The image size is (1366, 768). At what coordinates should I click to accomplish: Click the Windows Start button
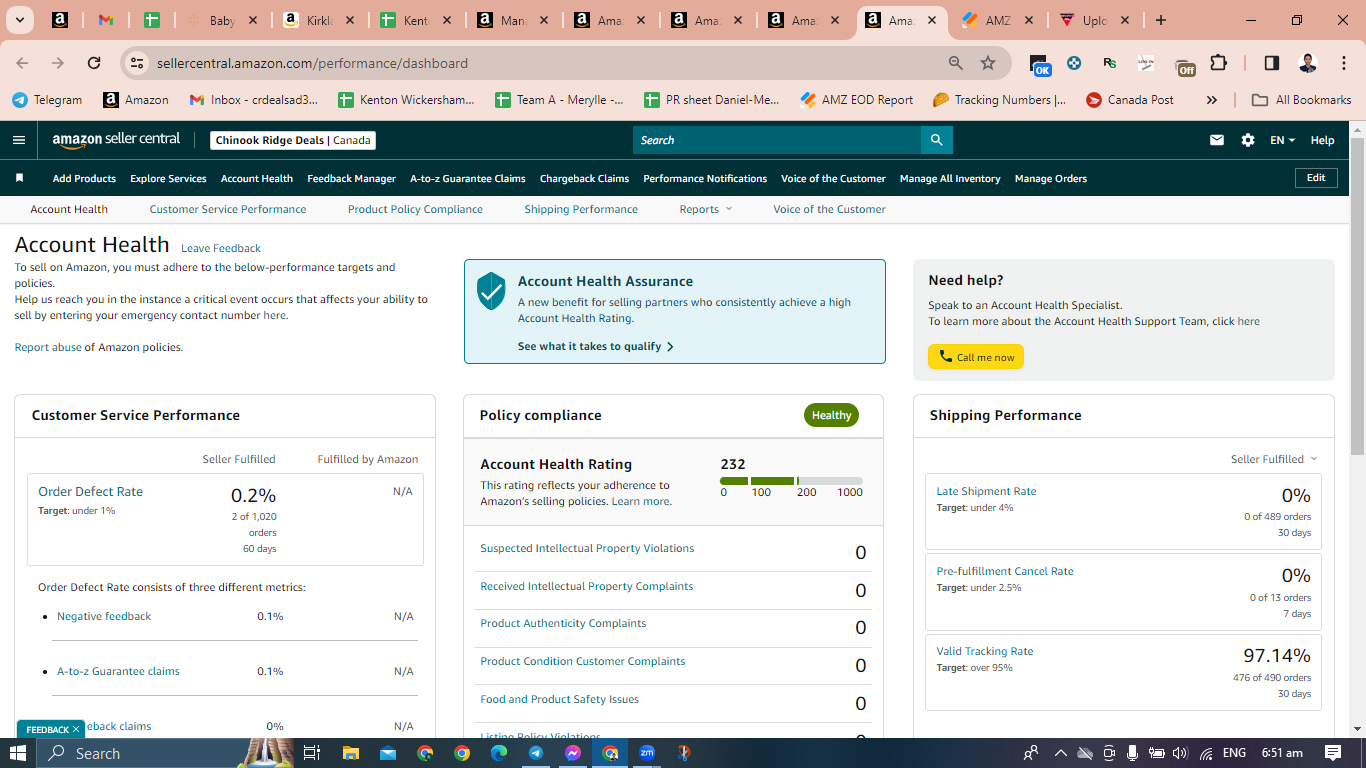(18, 753)
